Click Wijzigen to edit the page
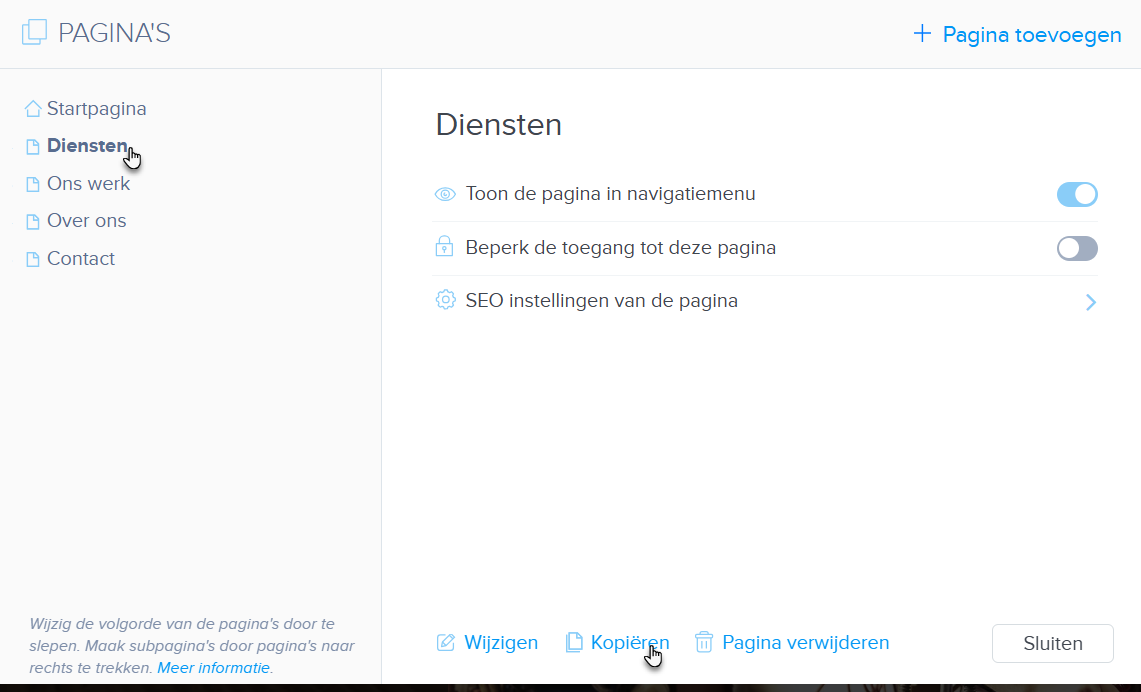This screenshot has width=1141, height=692. click(501, 643)
